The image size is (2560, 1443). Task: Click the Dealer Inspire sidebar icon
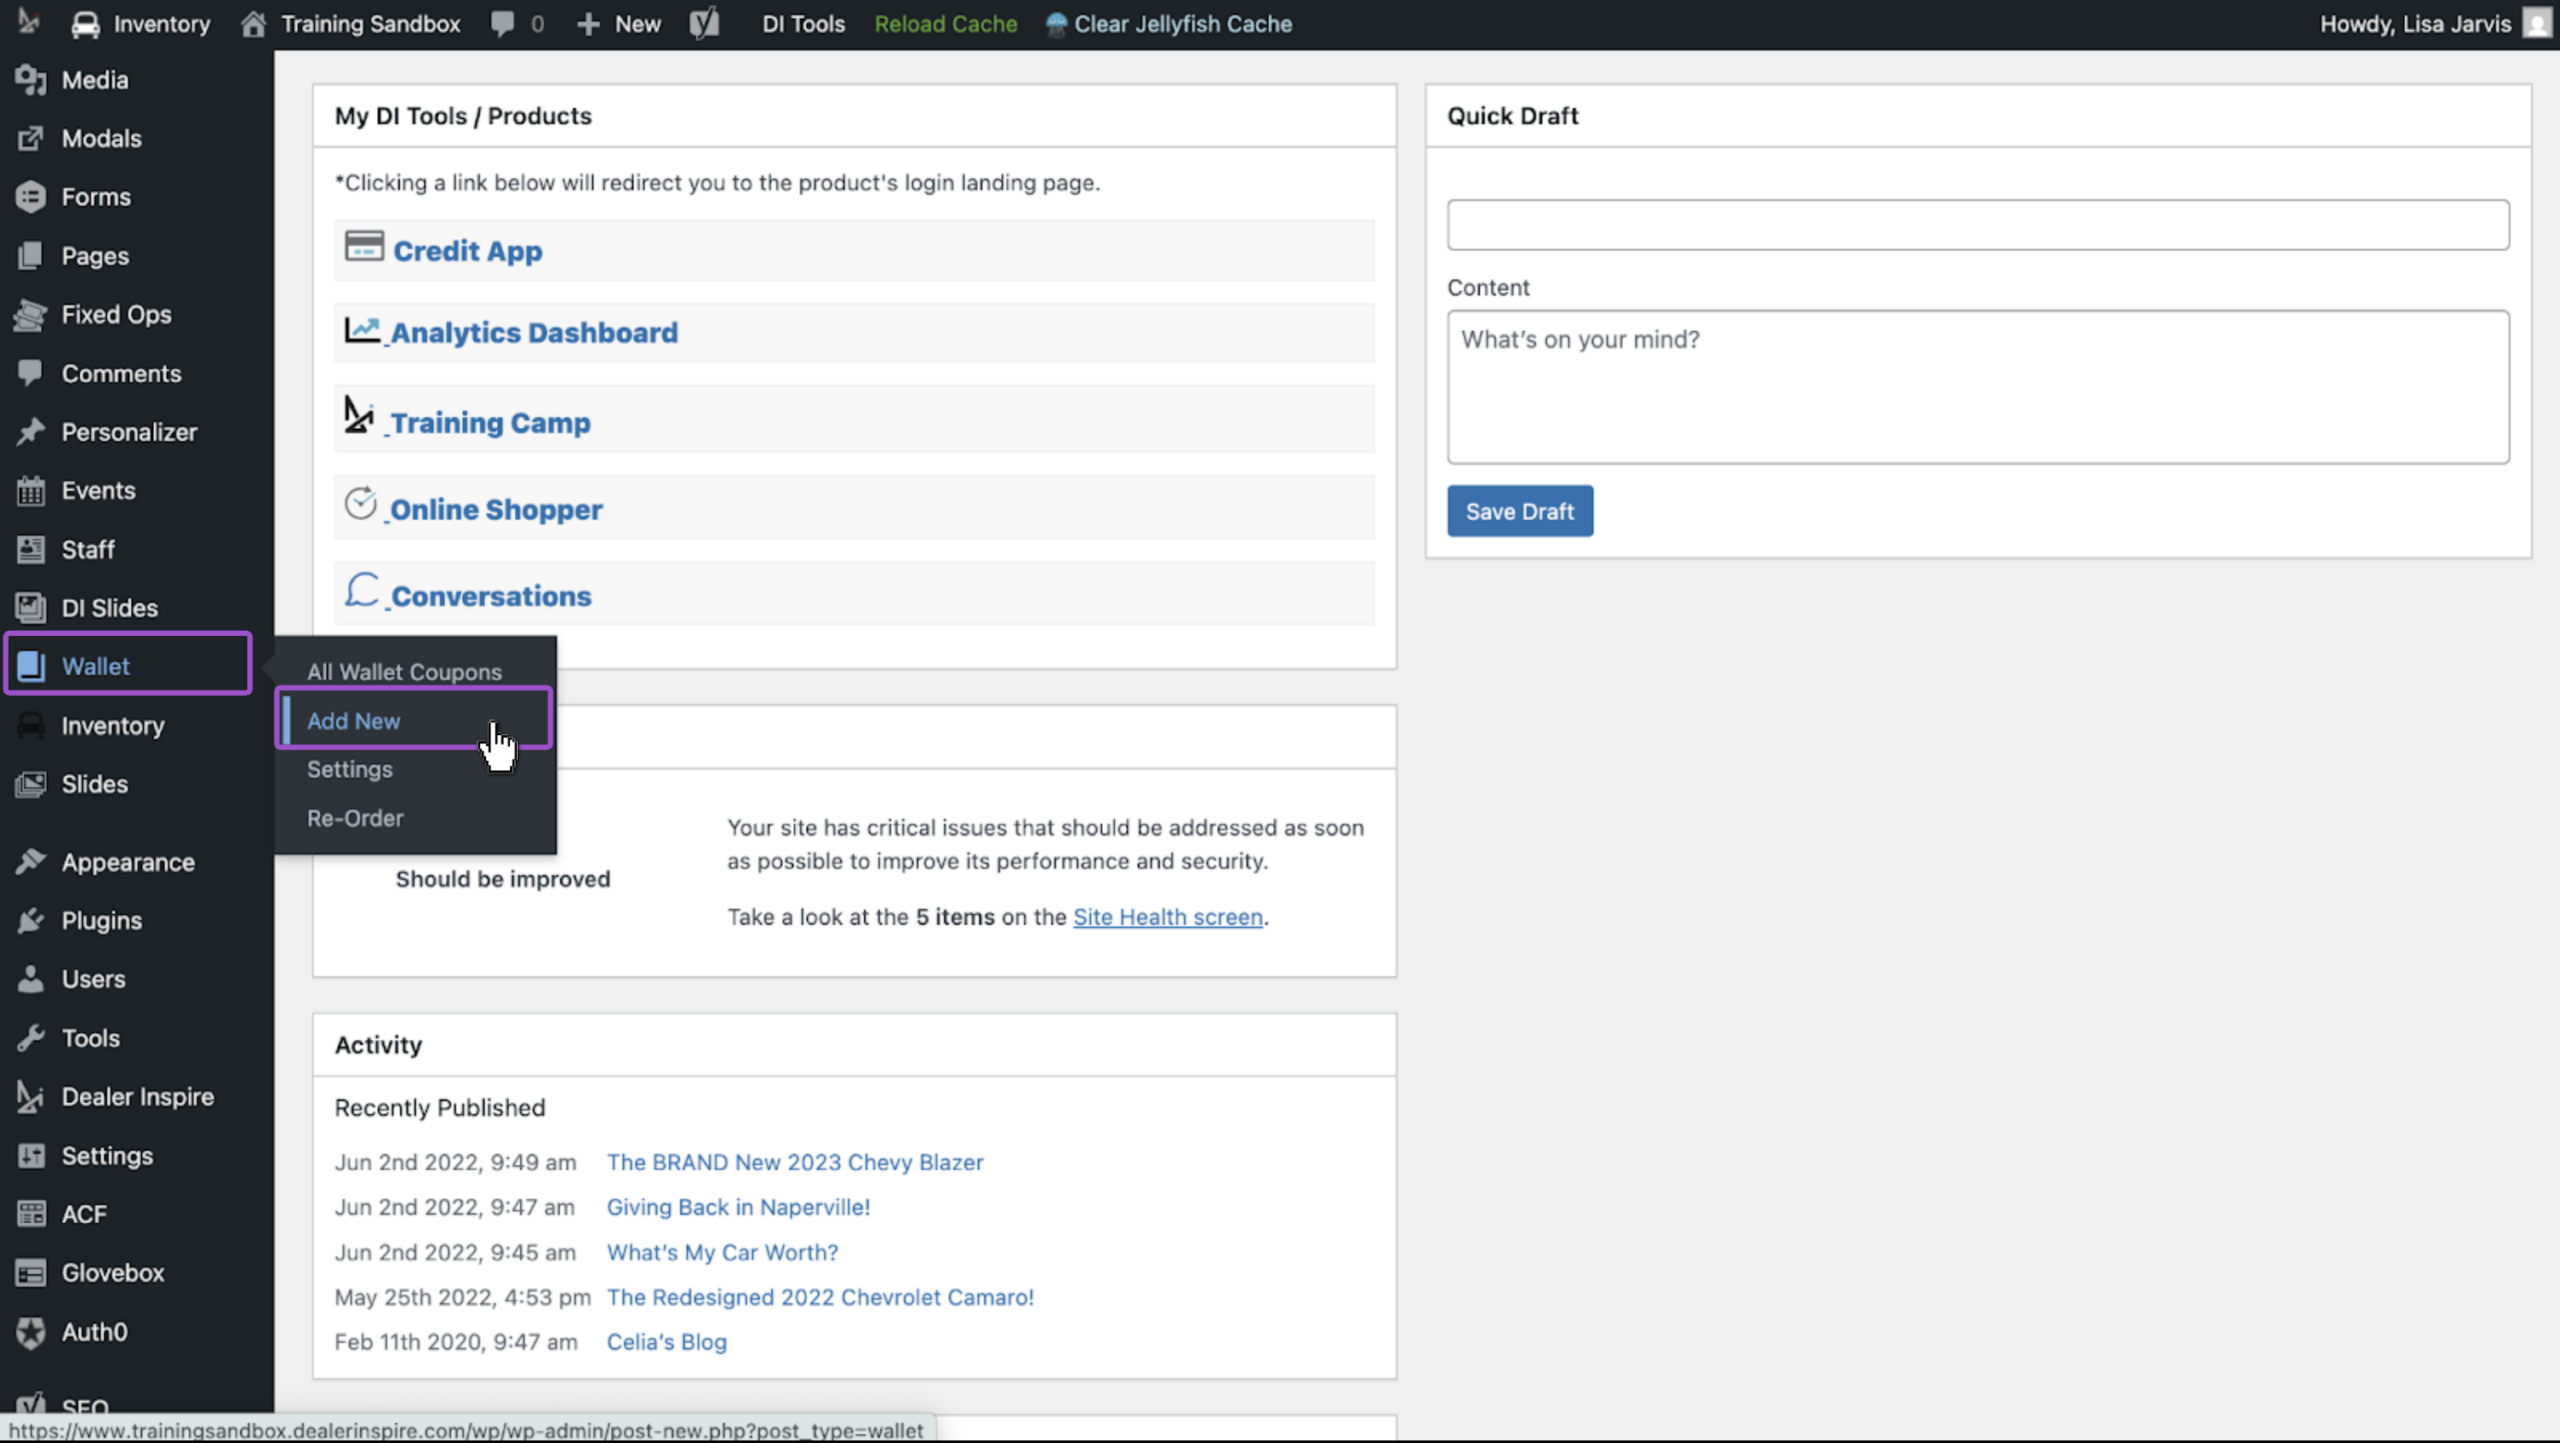coord(31,1097)
